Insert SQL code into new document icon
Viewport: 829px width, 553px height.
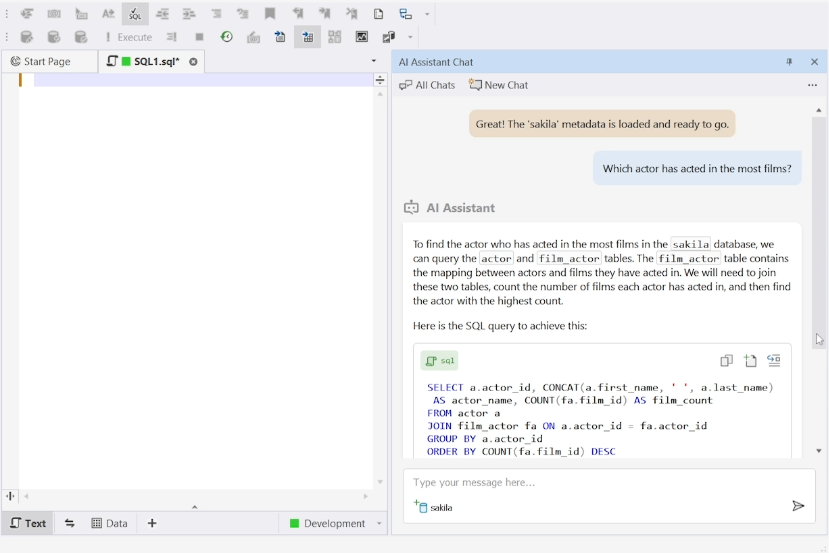pos(750,361)
